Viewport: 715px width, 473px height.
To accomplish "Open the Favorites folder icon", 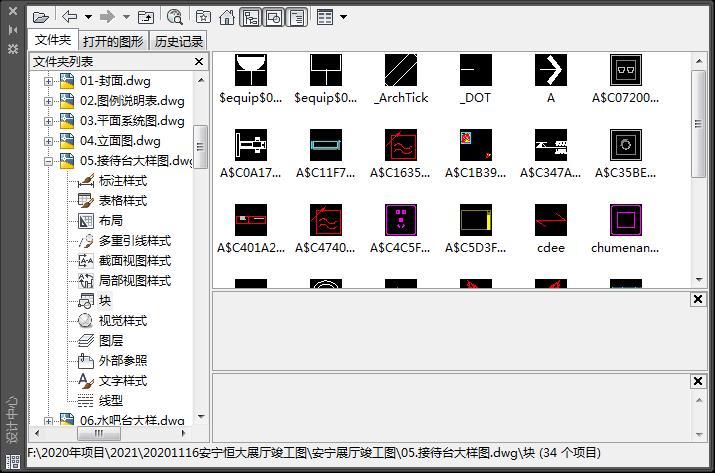I will click(203, 17).
